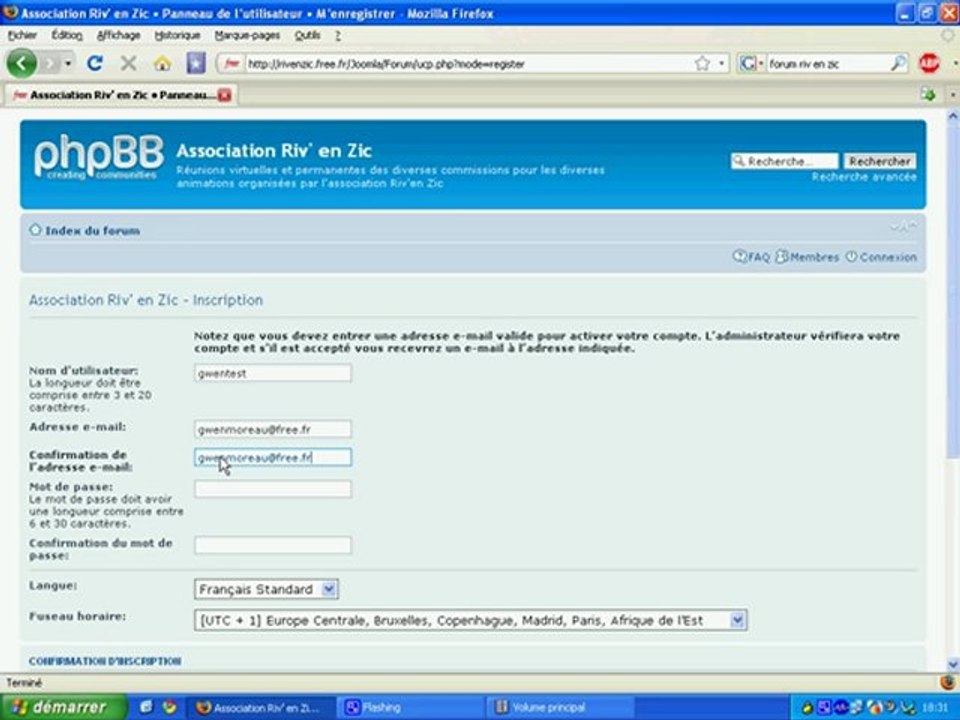Click the Mot de passe field
Image resolution: width=960 pixels, height=720 pixels.
click(273, 489)
